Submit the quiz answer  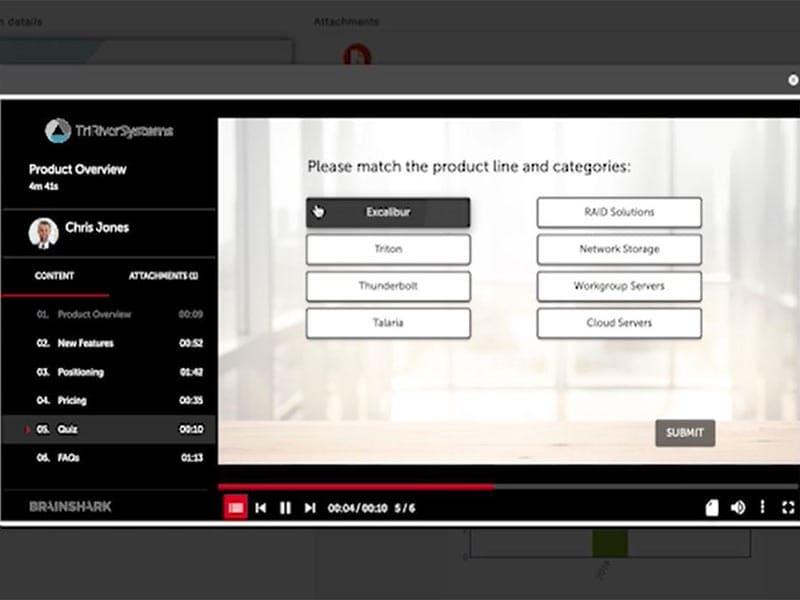[685, 433]
